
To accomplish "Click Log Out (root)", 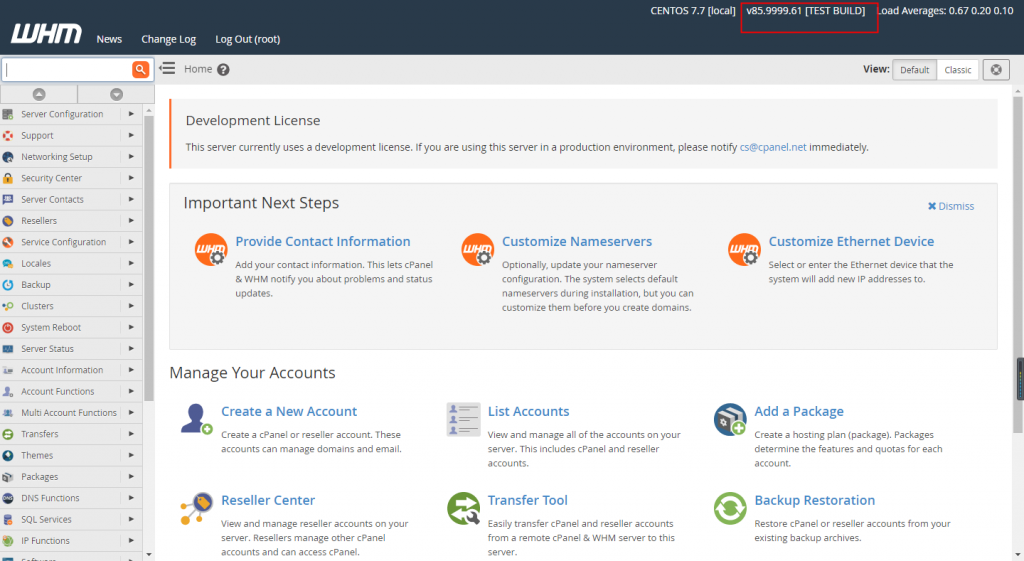I will 248,39.
